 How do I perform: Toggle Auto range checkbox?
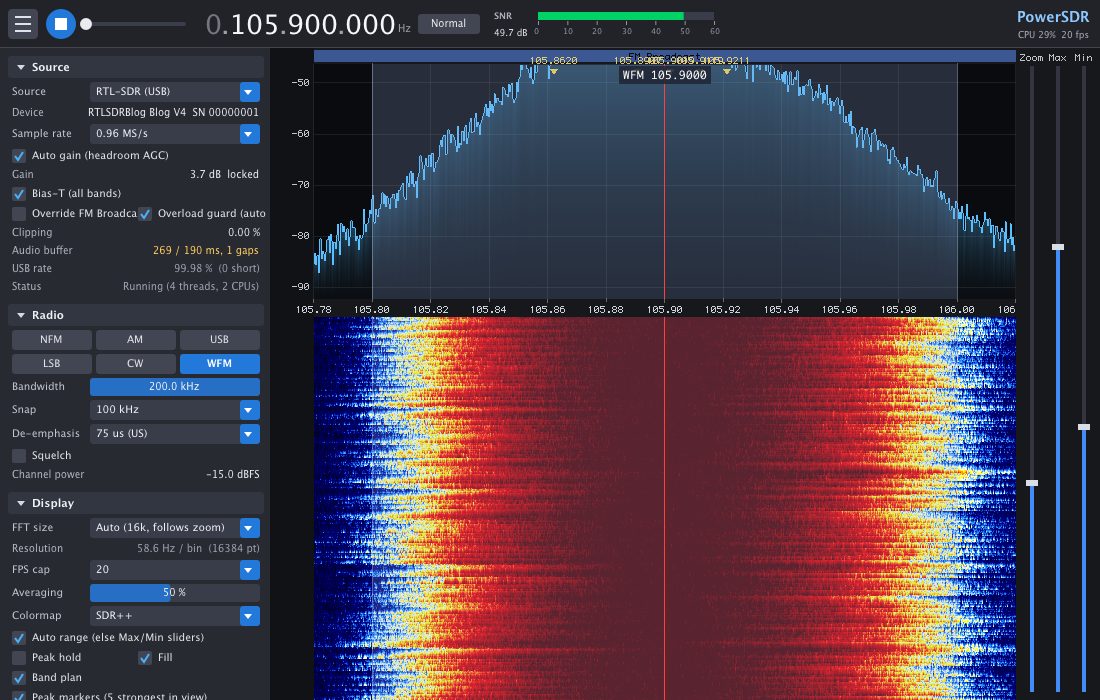19,638
